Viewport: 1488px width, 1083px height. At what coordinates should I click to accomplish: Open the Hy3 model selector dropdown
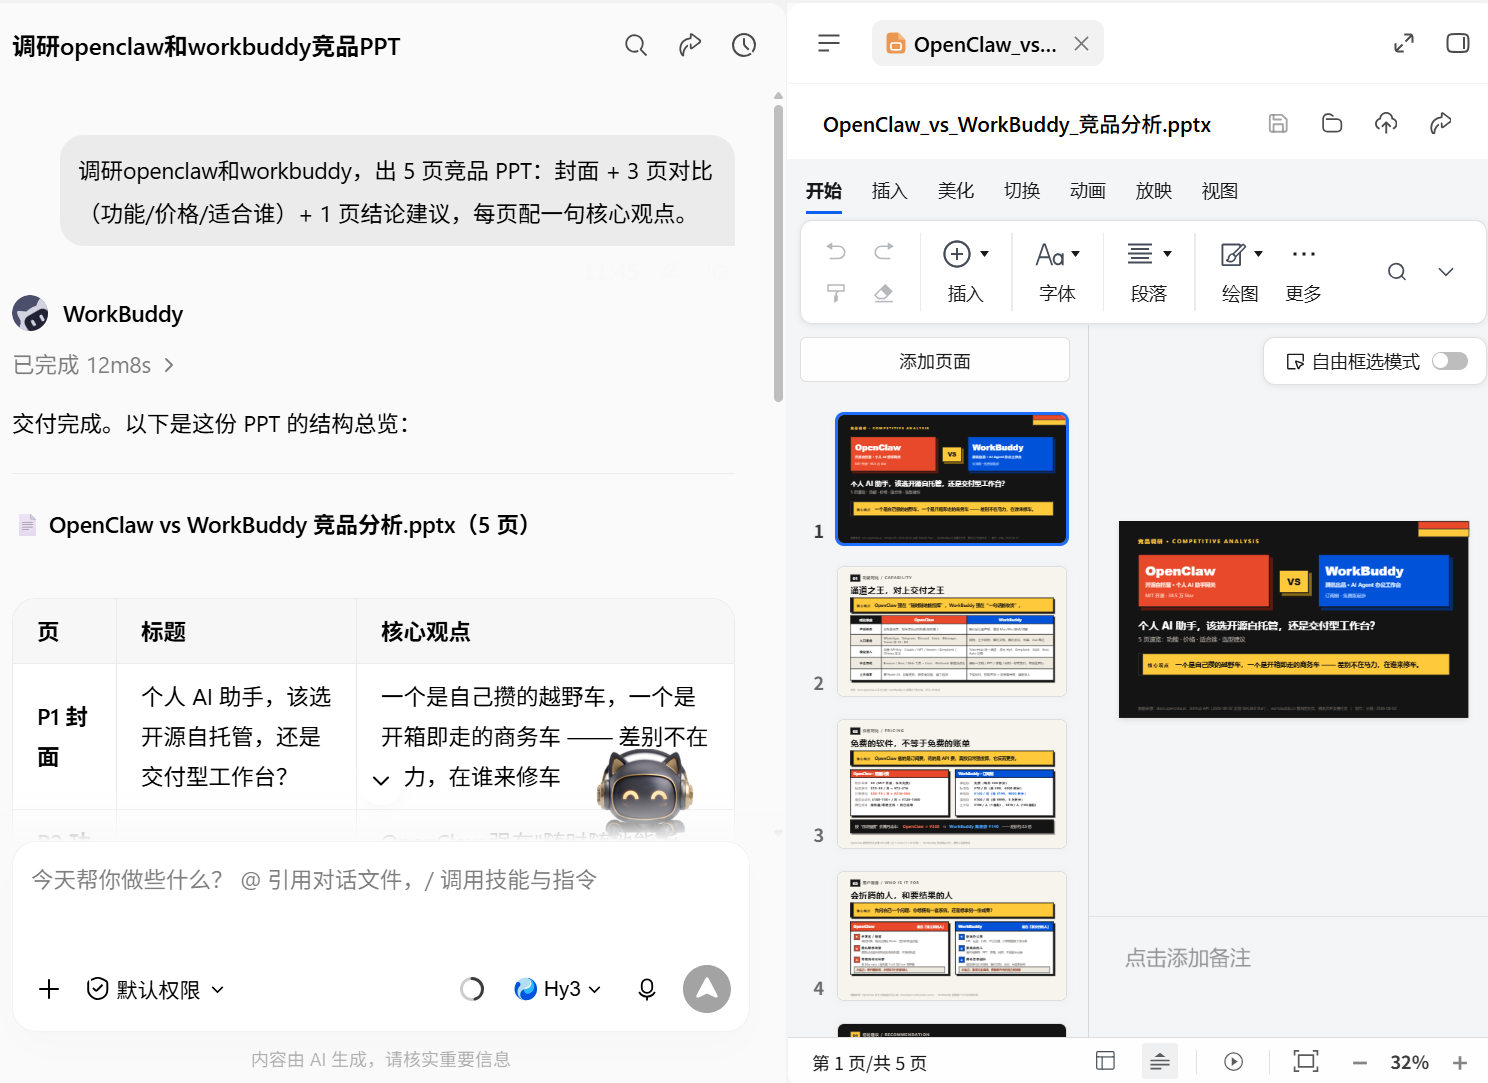pos(558,989)
